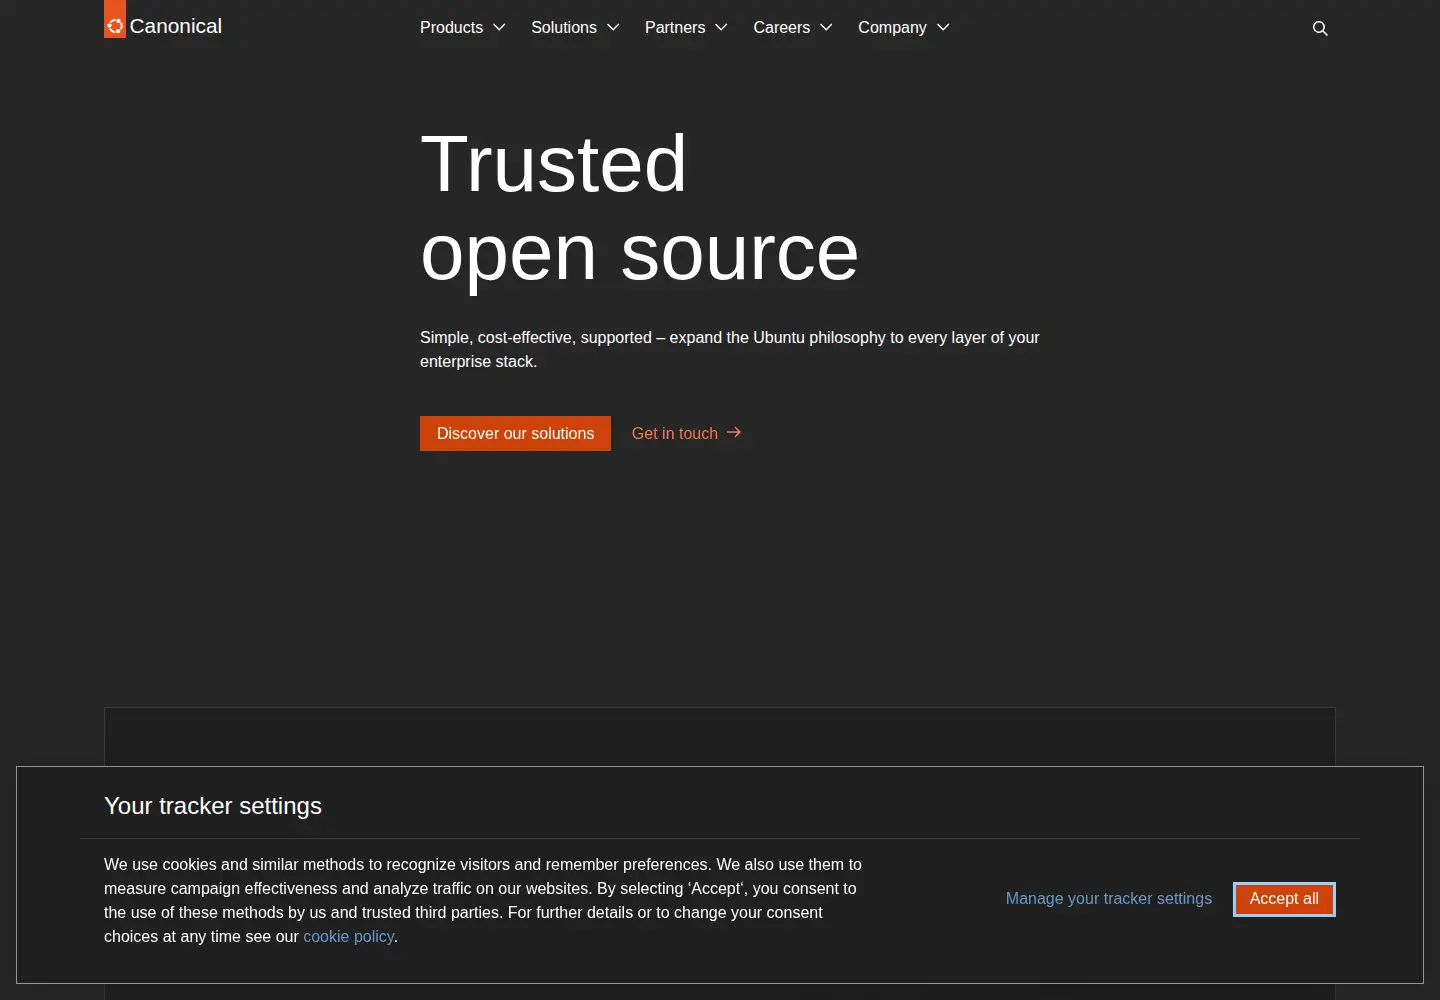This screenshot has width=1440, height=1000.
Task: Open the Solutions menu
Action: 576,27
